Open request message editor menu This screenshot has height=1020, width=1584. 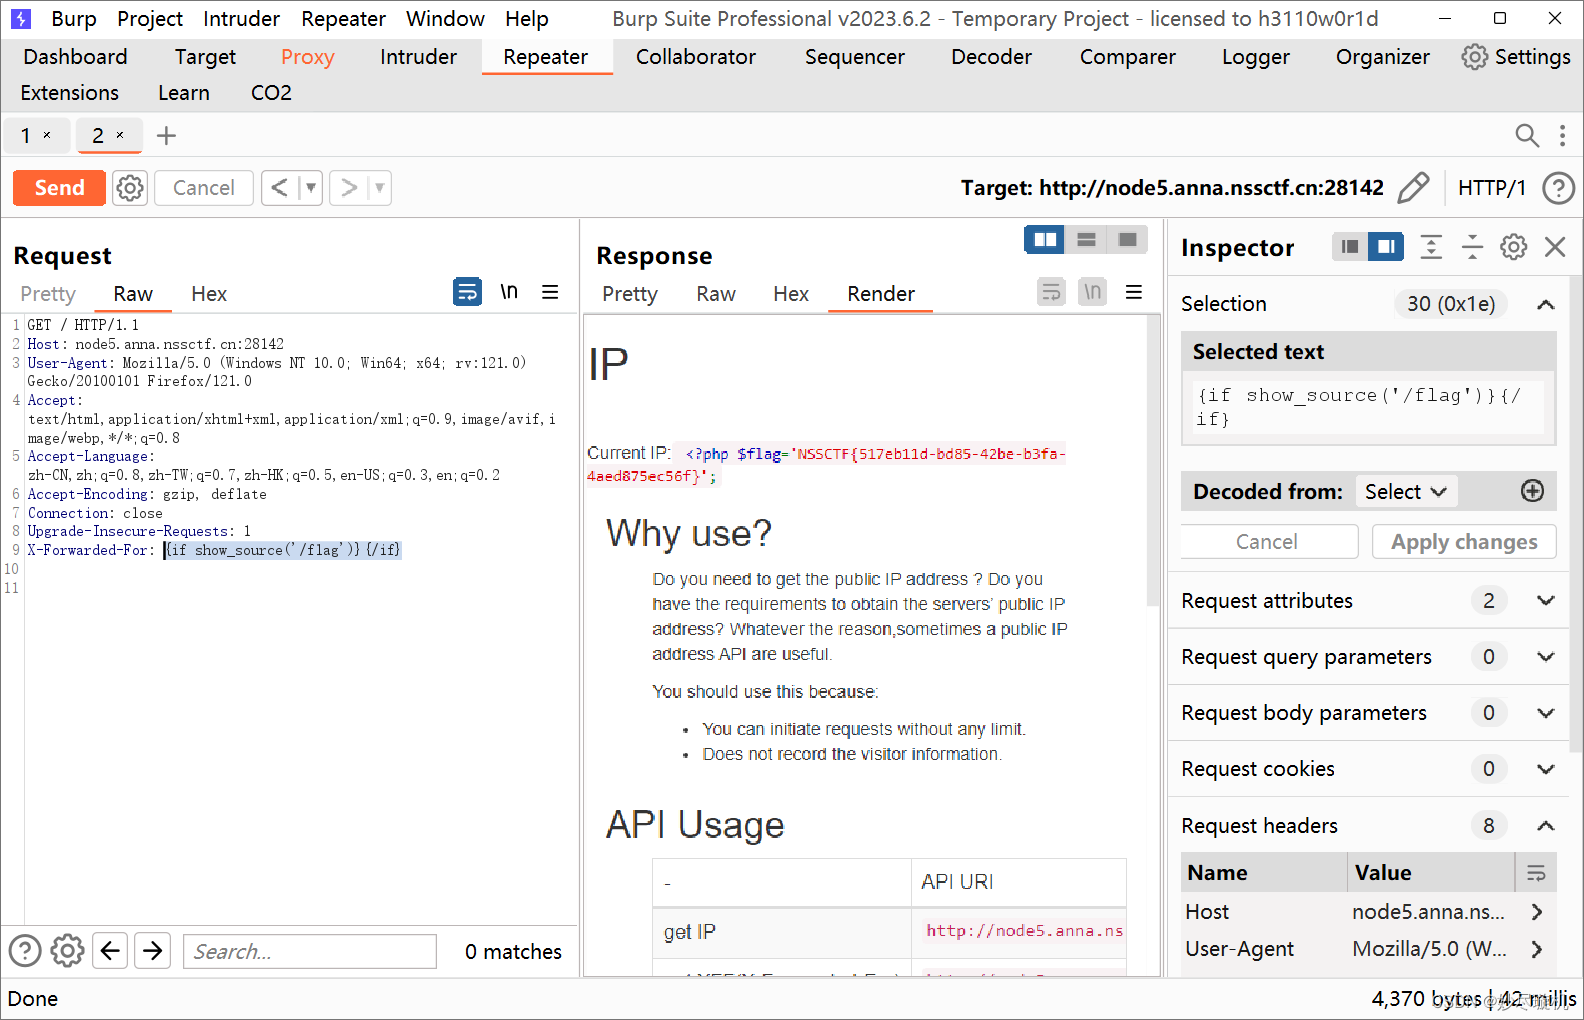550,292
